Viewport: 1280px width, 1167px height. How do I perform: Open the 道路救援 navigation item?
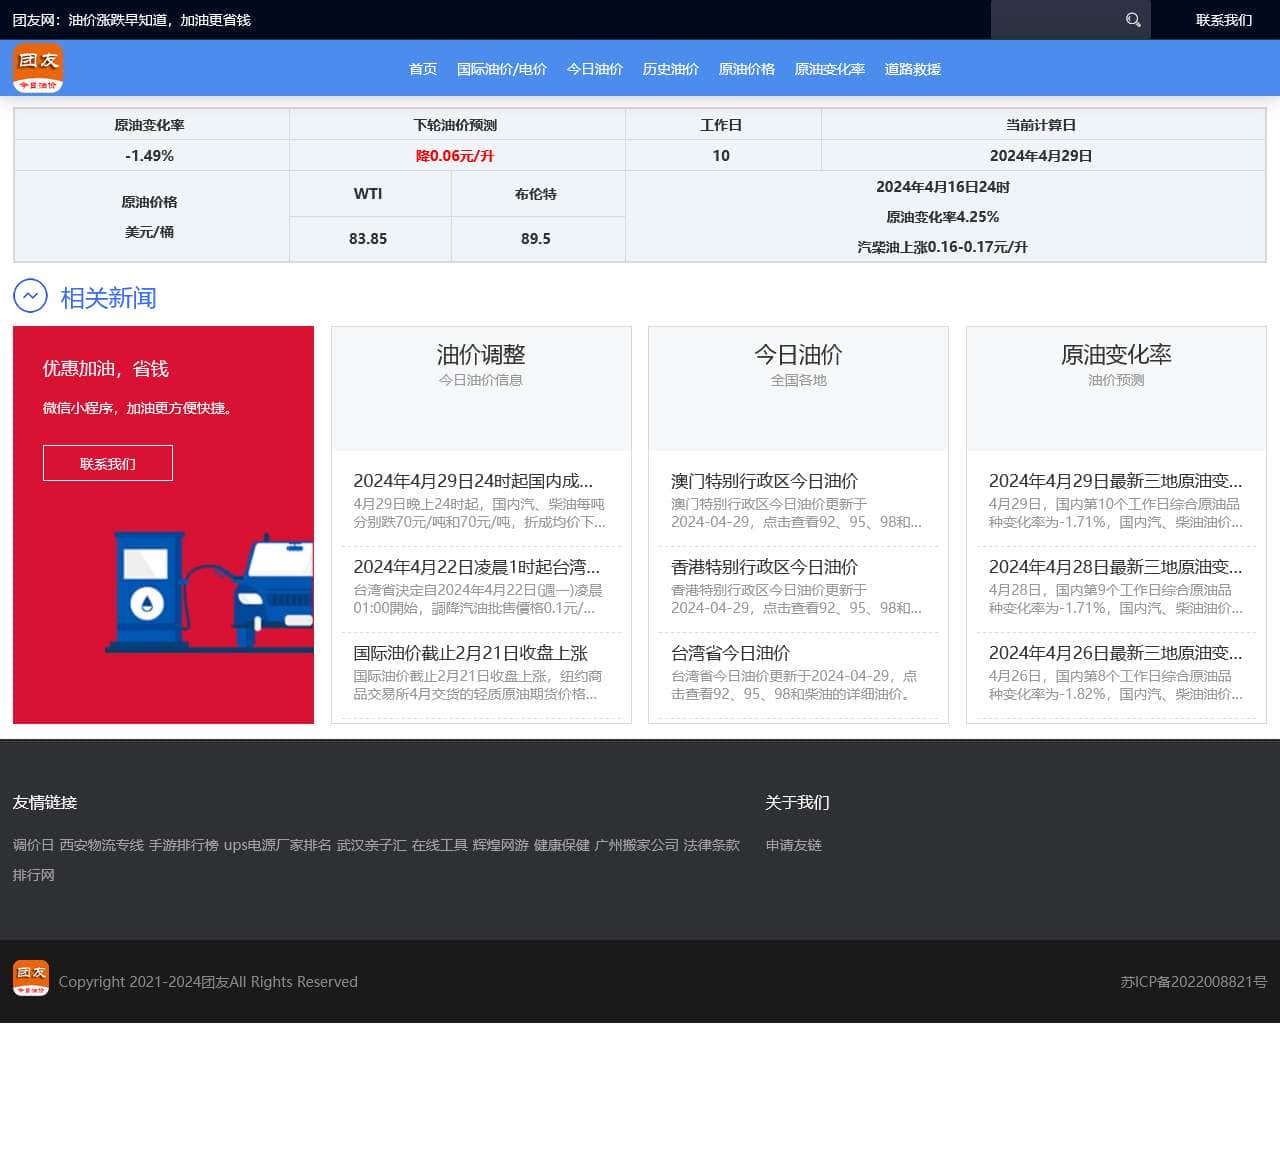(912, 69)
